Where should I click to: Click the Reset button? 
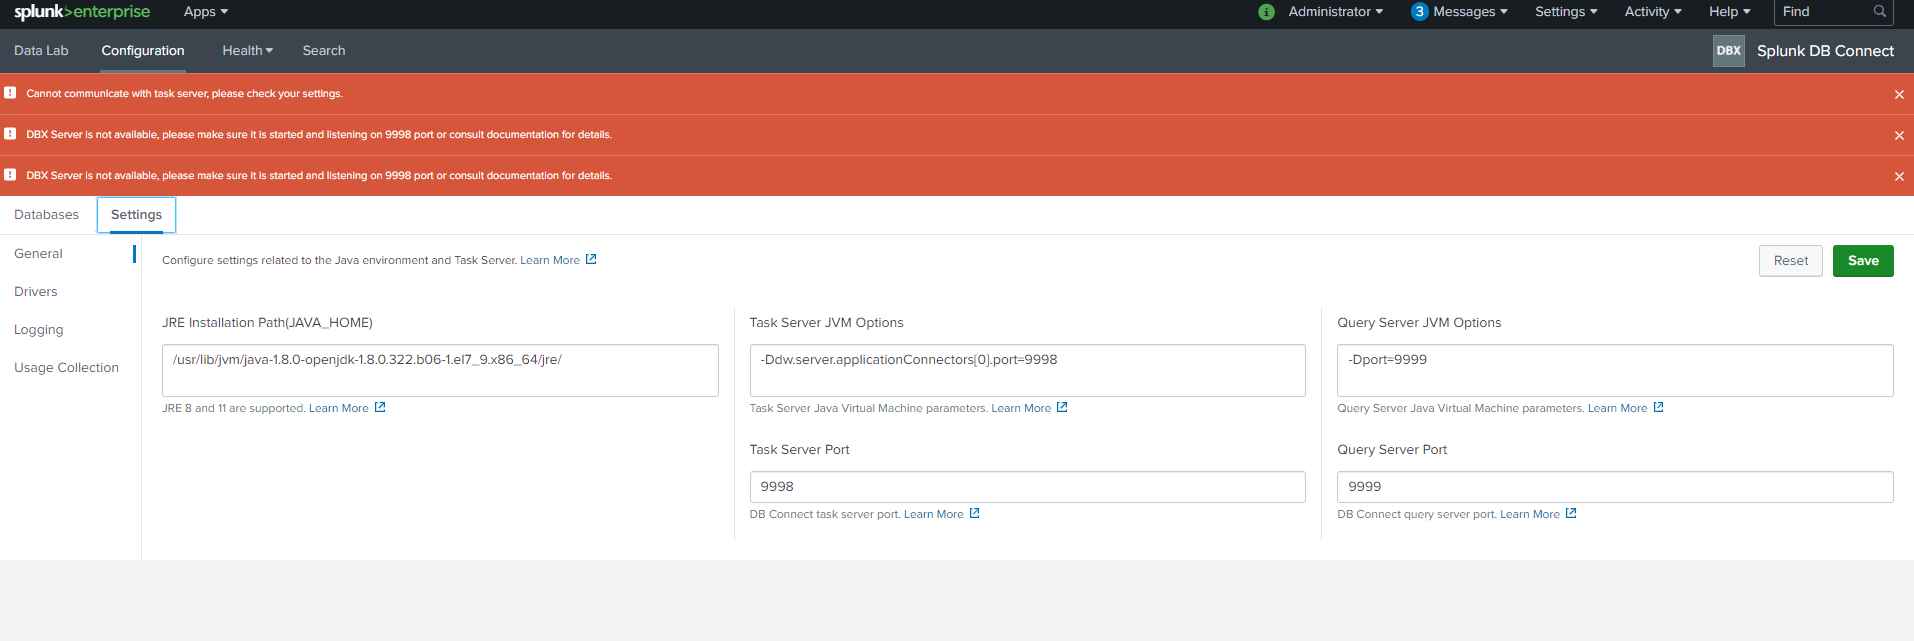coord(1790,261)
